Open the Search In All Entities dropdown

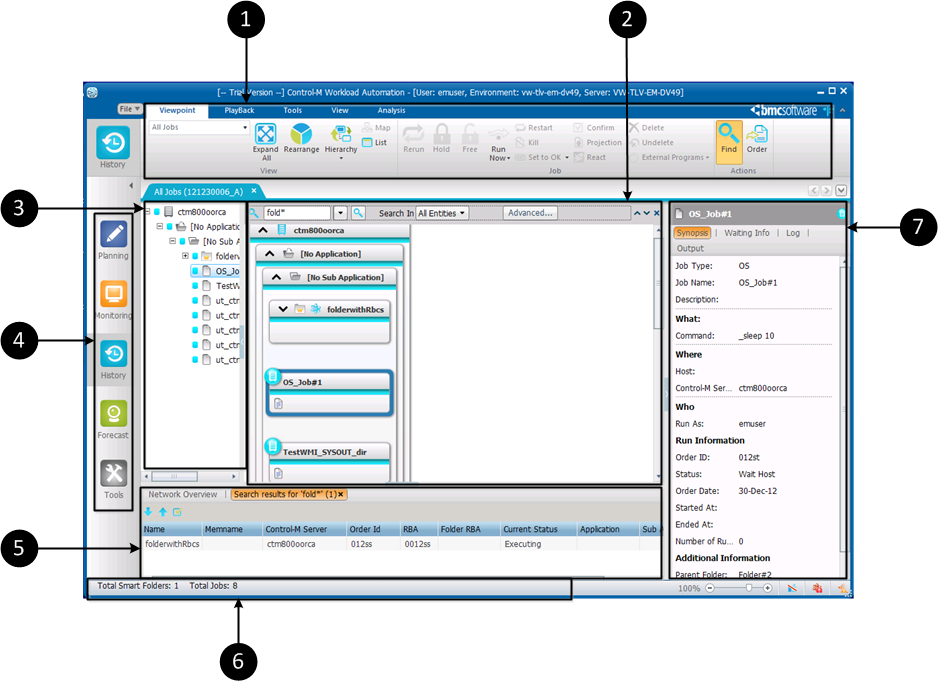[x=441, y=213]
